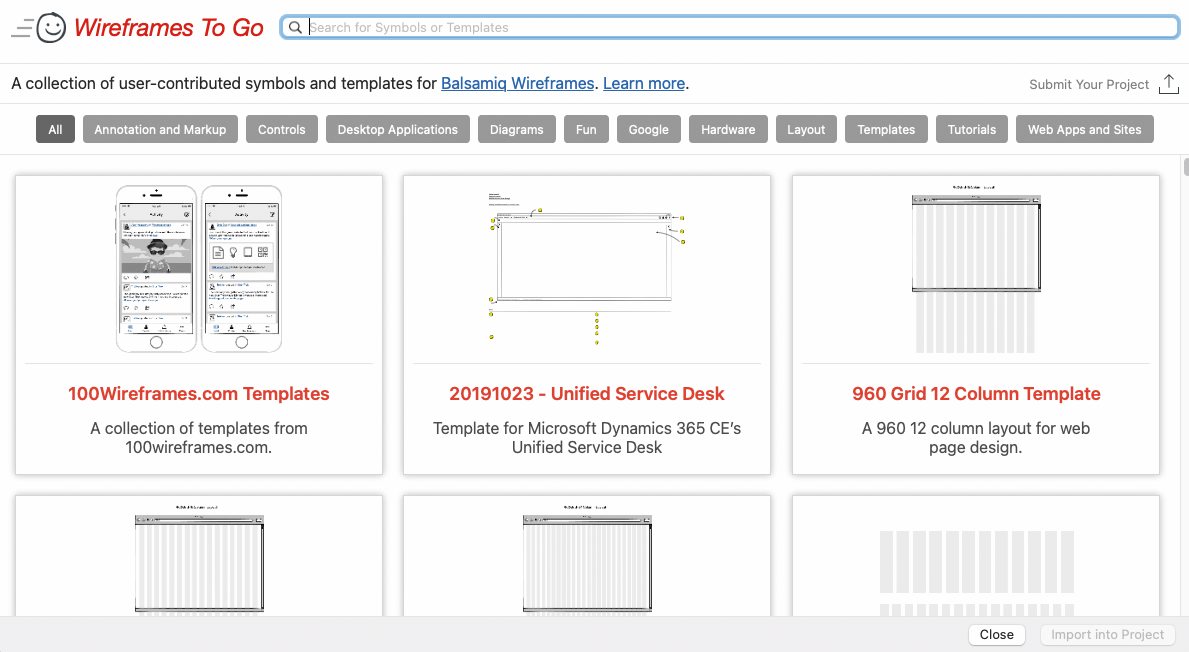Click the 960 Grid 12 Column Template title
Screen dimensions: 1189x652
tap(976, 393)
